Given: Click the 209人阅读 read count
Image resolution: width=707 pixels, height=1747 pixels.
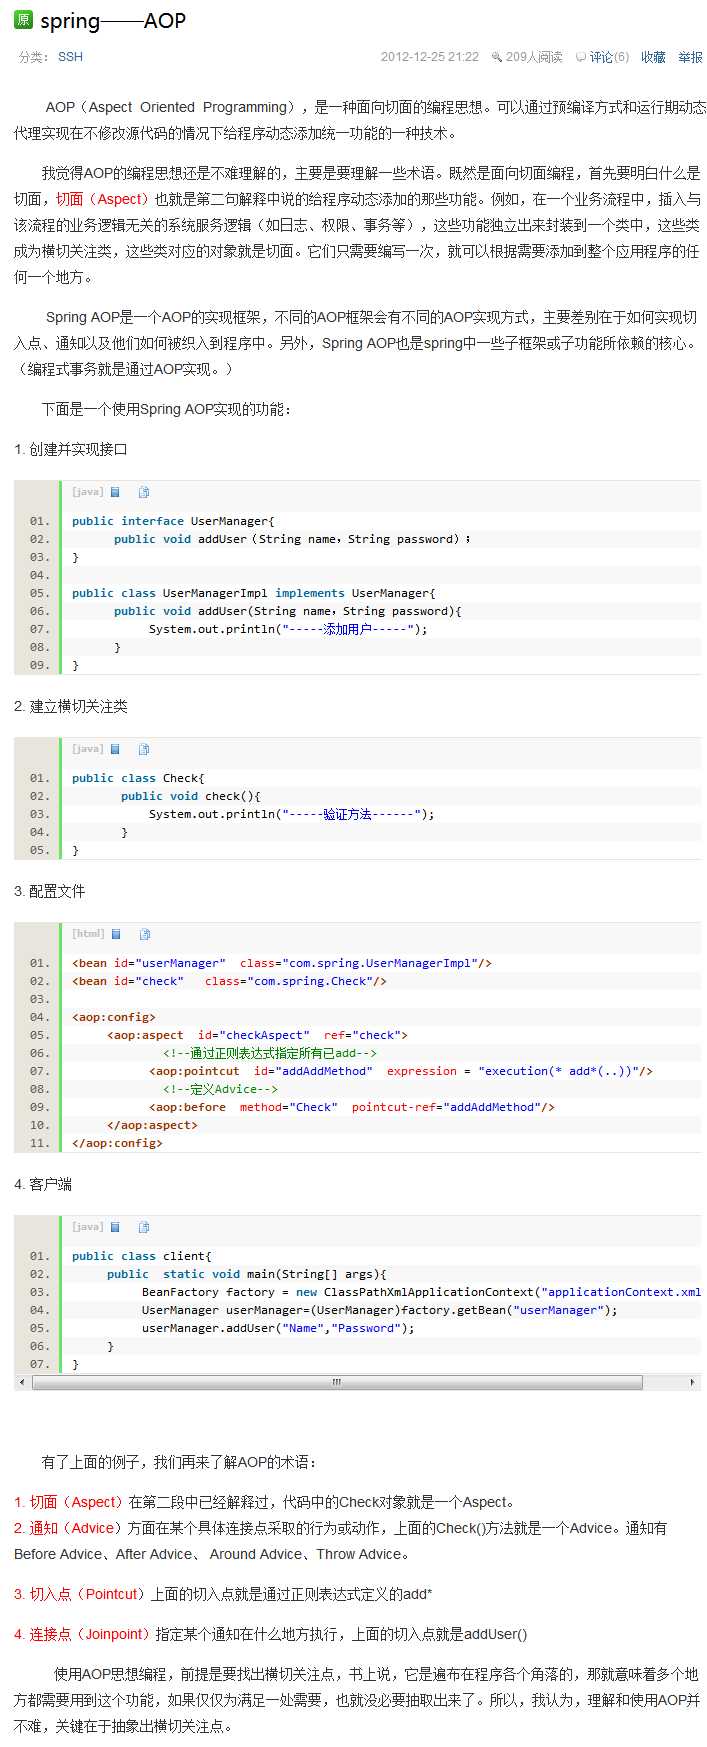Looking at the screenshot, I should (x=534, y=57).
